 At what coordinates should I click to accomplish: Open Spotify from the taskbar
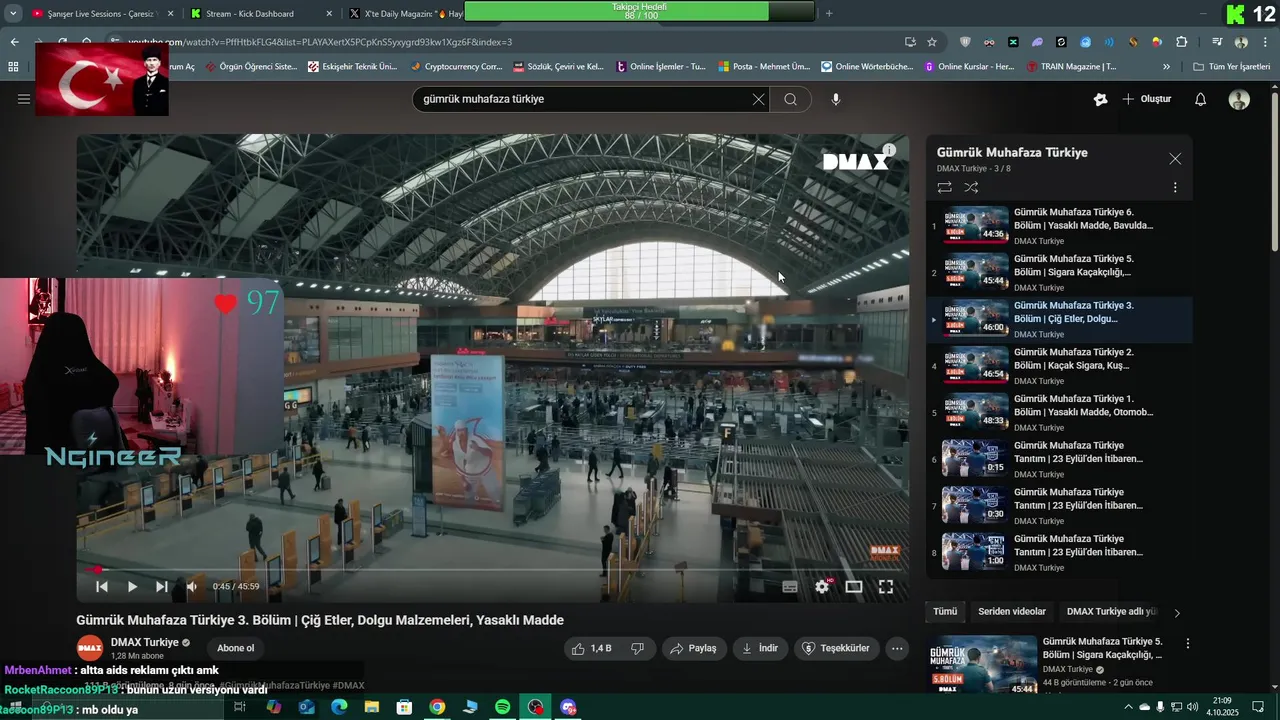click(503, 707)
